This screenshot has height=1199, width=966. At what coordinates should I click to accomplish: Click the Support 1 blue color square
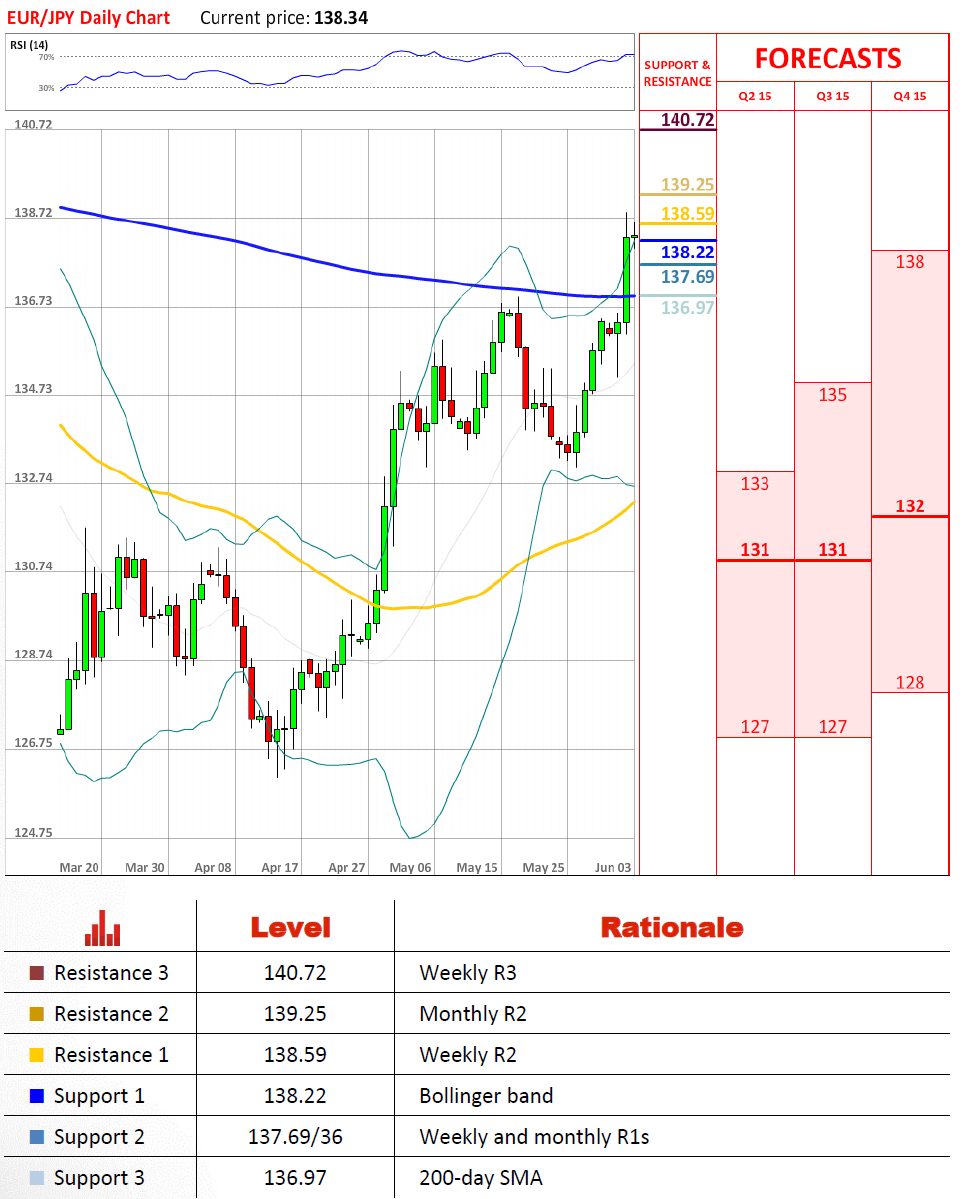36,1096
